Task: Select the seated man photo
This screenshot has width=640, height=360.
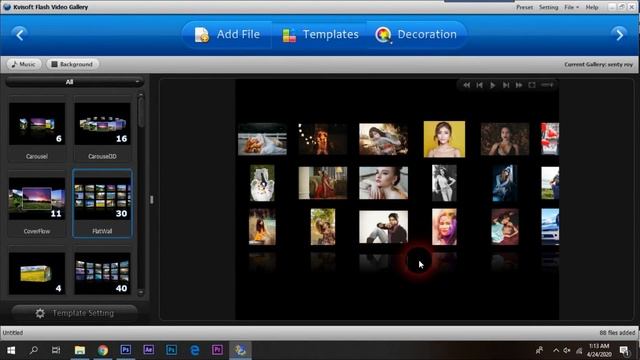Action: tap(383, 227)
